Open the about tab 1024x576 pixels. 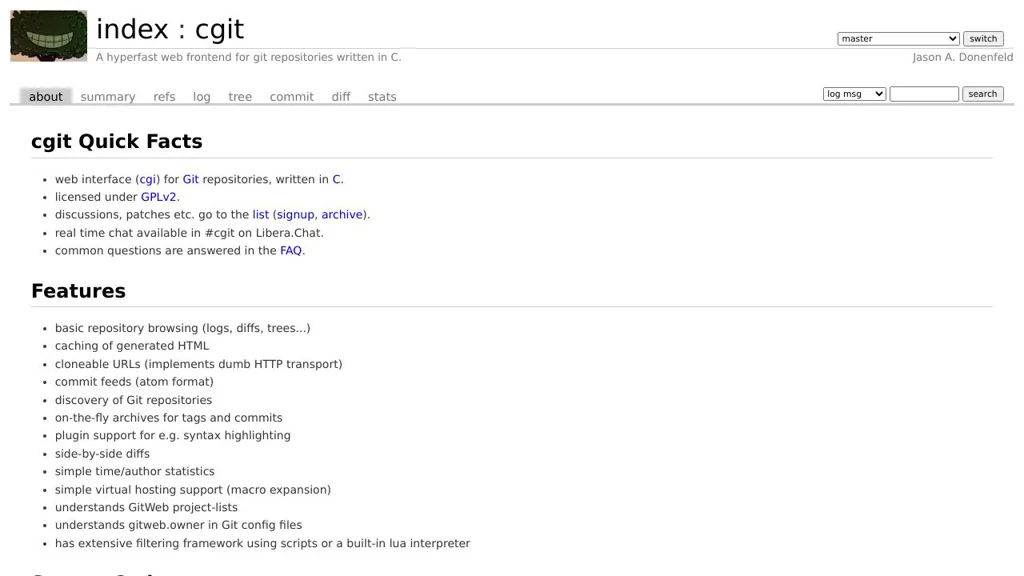46,97
